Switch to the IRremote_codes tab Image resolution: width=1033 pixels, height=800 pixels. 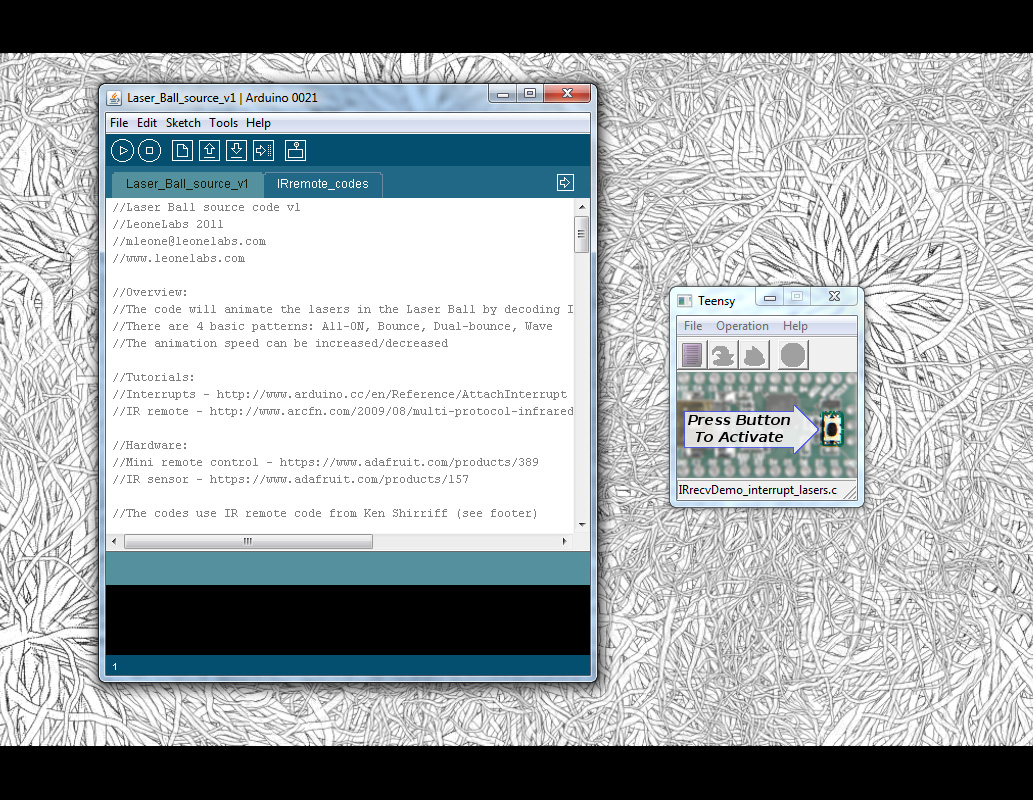[x=323, y=184]
